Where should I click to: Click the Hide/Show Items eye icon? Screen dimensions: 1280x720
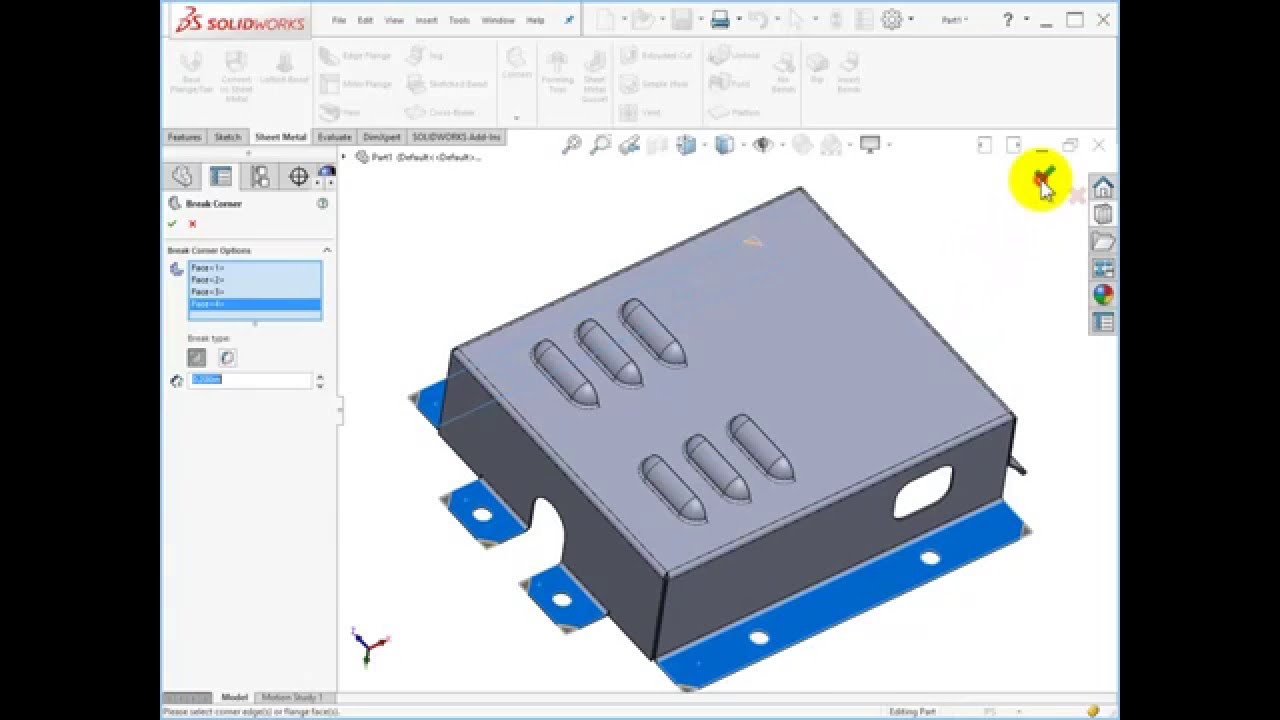pos(763,145)
